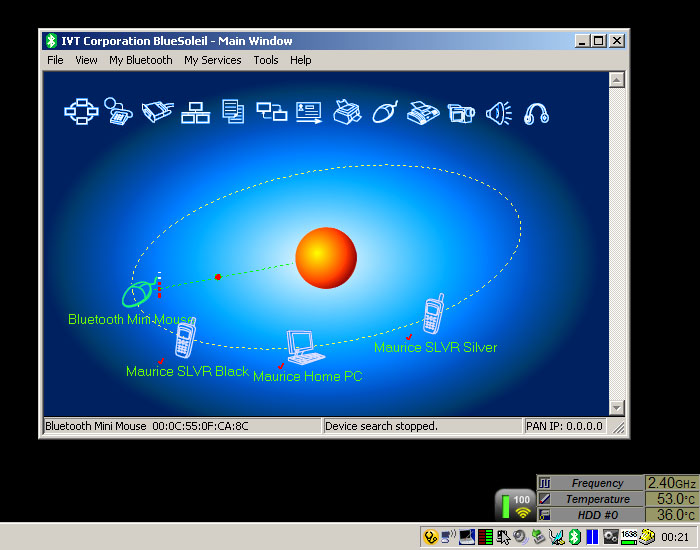Select the Basic Imaging camera icon
The width and height of the screenshot is (700, 550).
tap(461, 112)
